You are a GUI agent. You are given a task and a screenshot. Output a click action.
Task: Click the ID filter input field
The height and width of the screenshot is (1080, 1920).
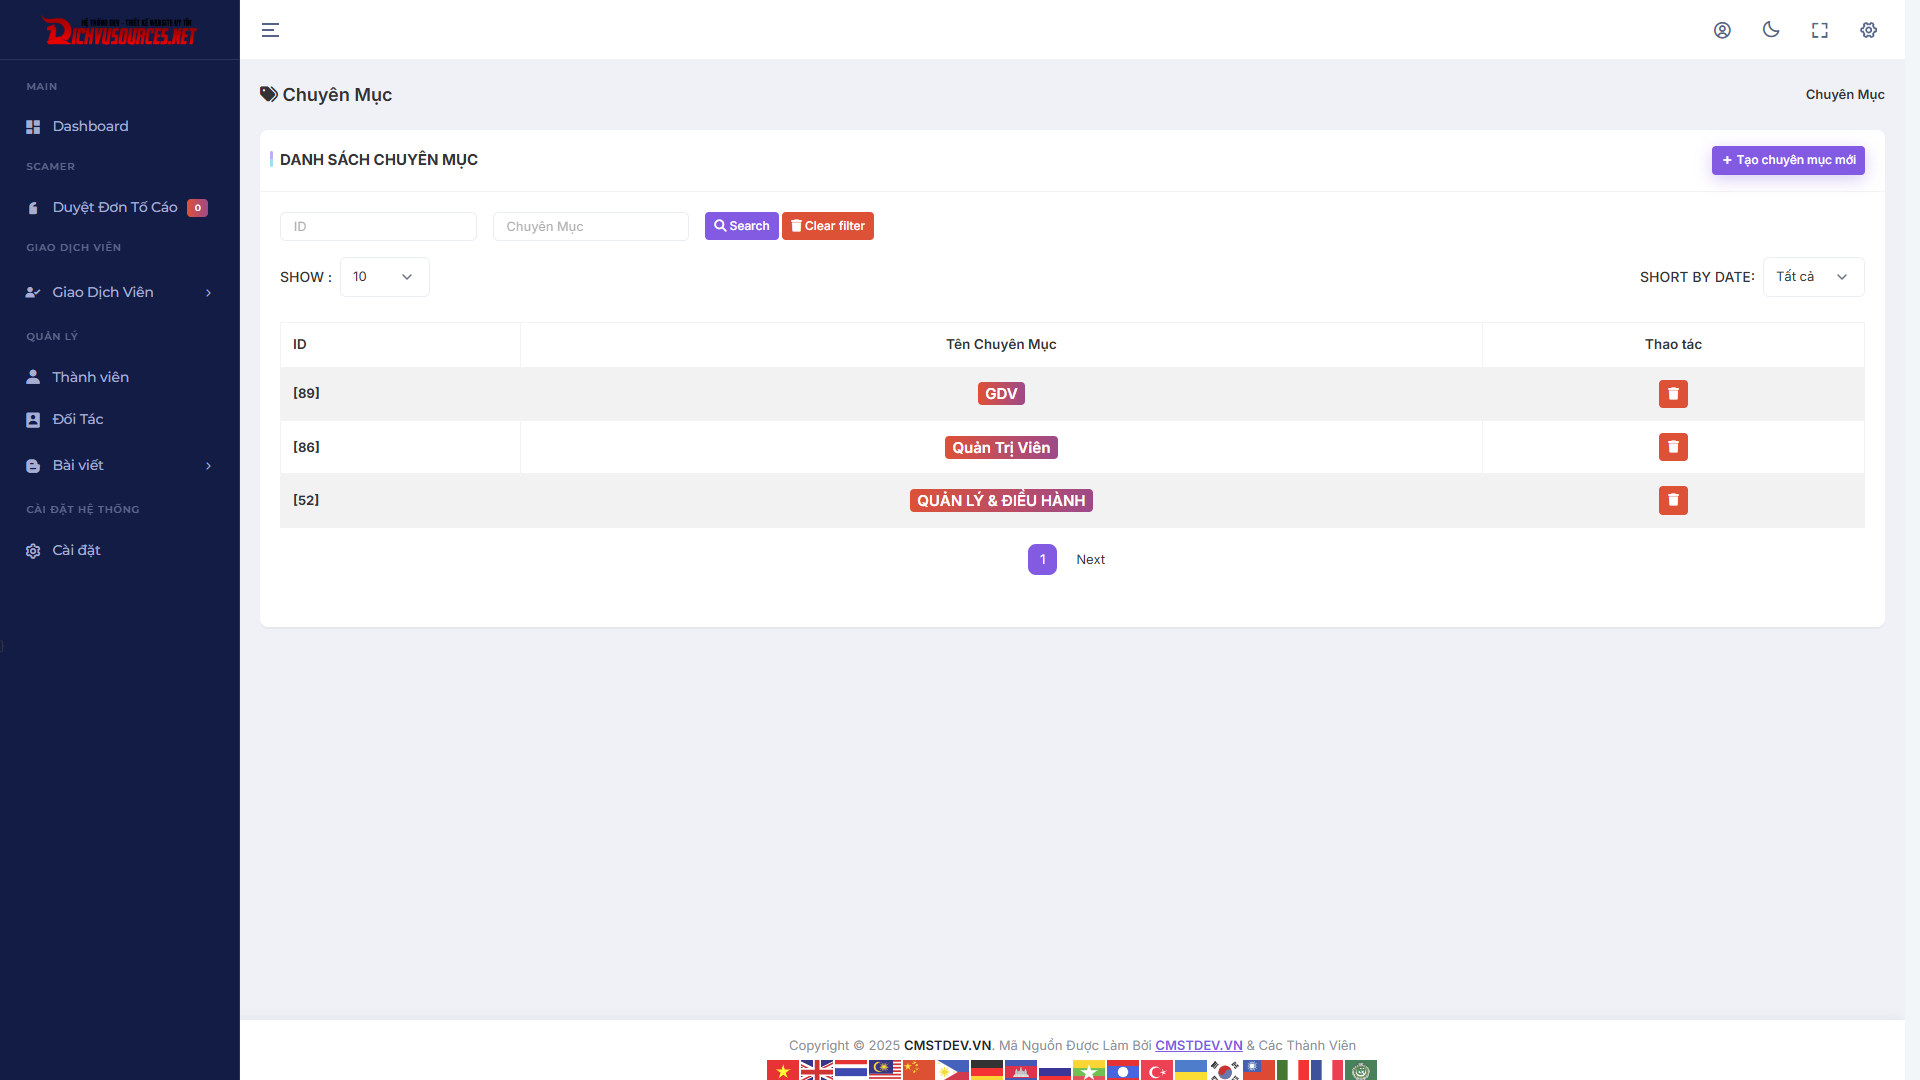pos(378,226)
